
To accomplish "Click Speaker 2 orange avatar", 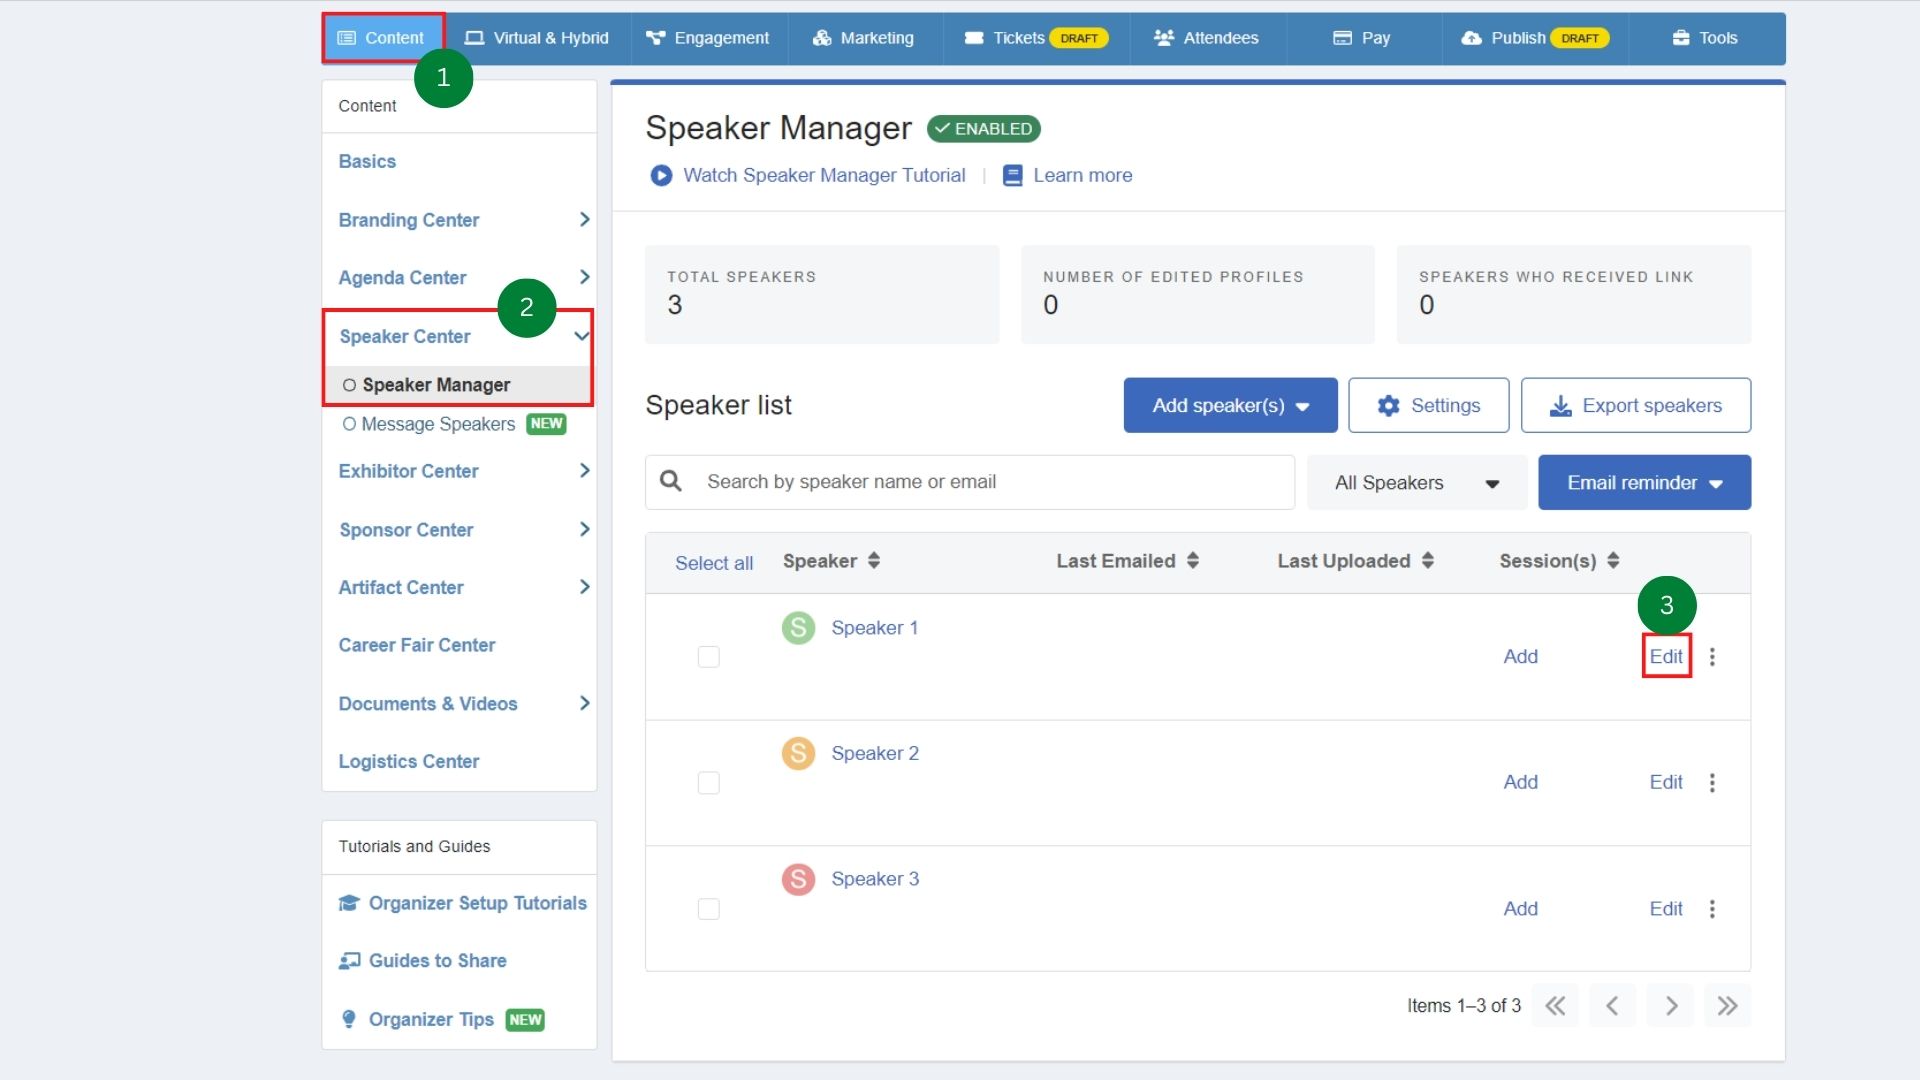I will click(x=798, y=753).
